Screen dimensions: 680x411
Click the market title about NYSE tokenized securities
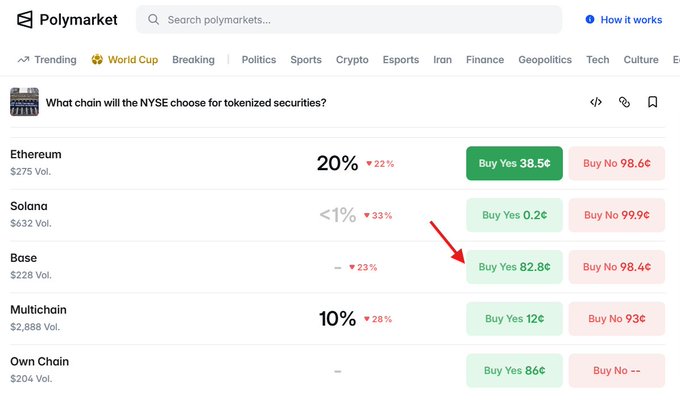click(186, 103)
